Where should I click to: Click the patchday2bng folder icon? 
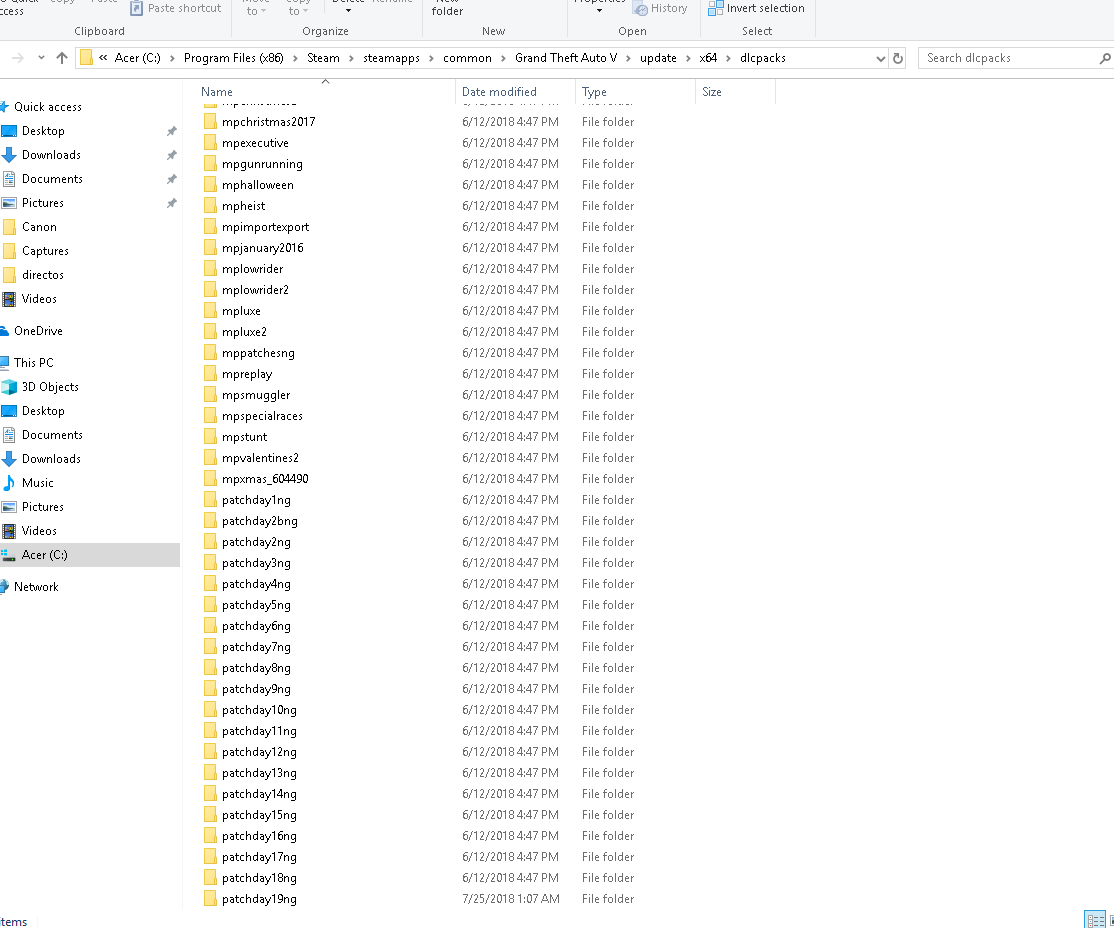(x=210, y=520)
